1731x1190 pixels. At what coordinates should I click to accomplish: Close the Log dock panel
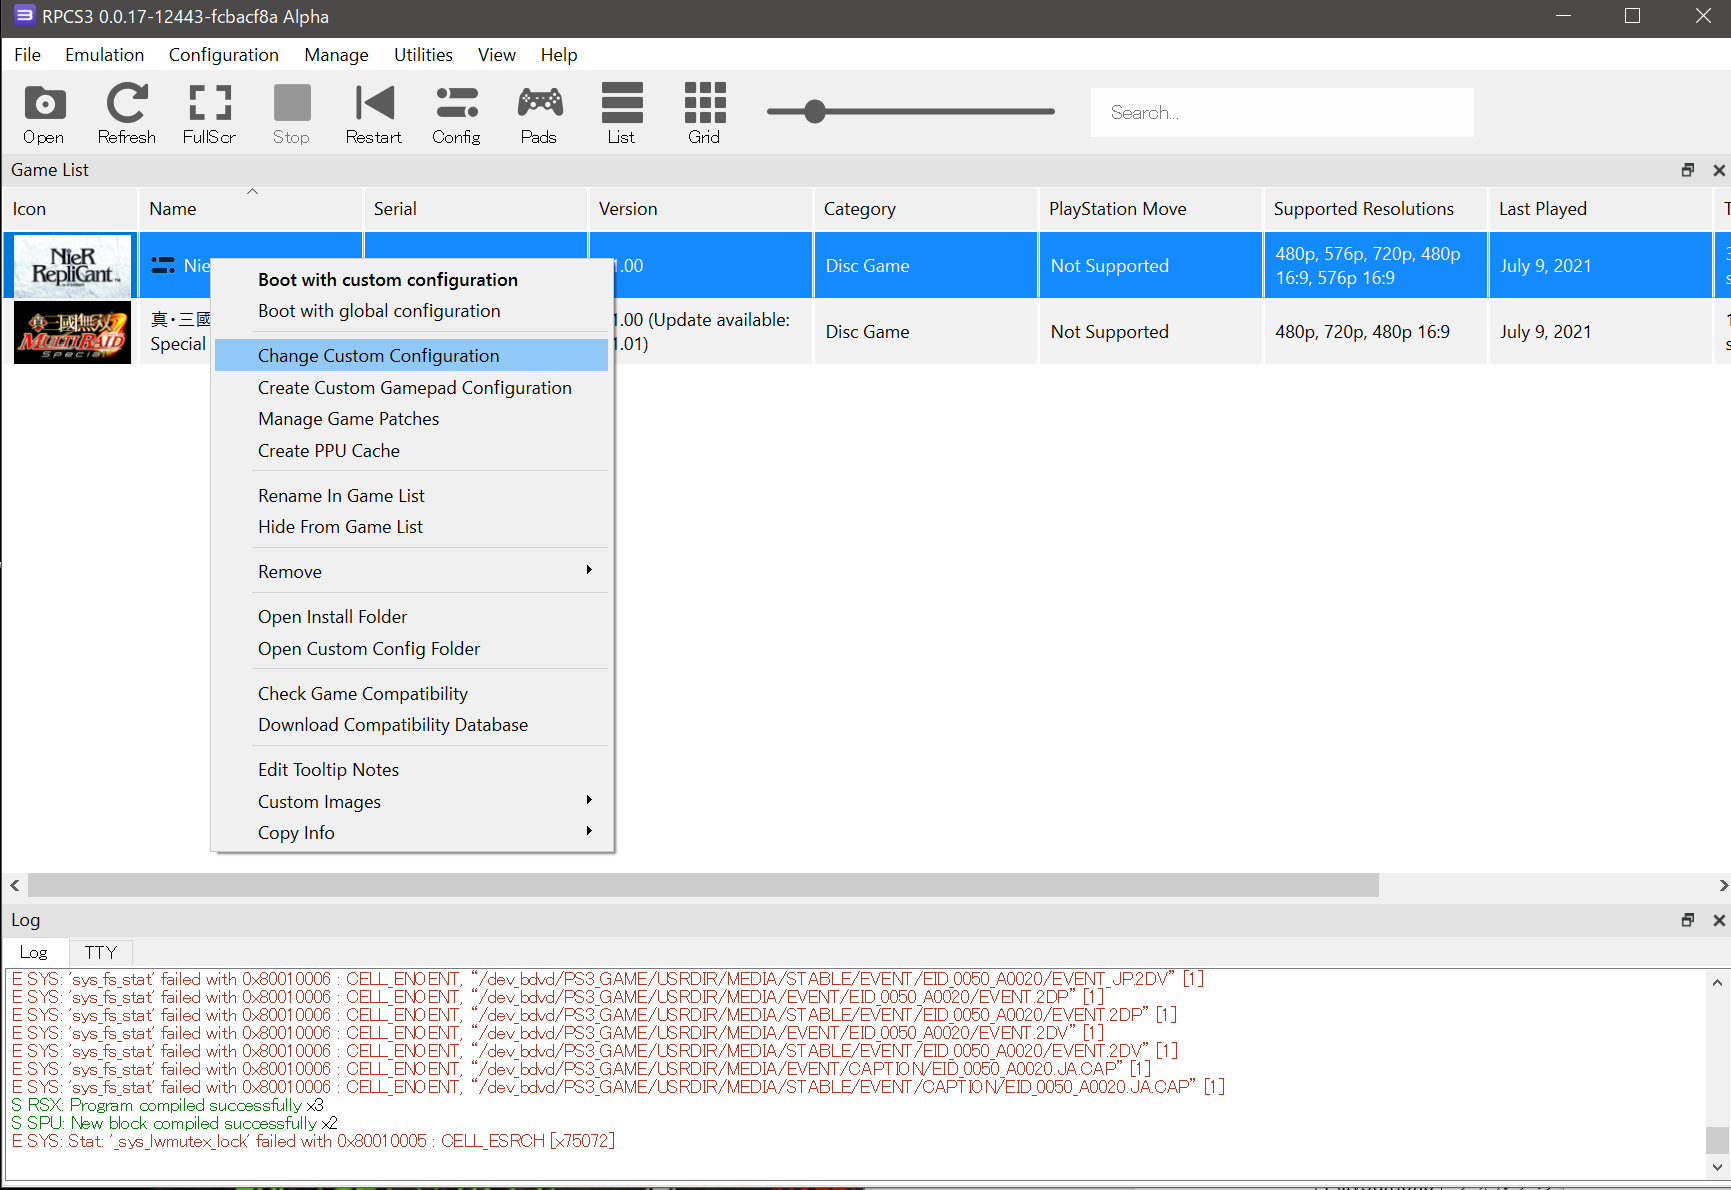click(x=1719, y=920)
